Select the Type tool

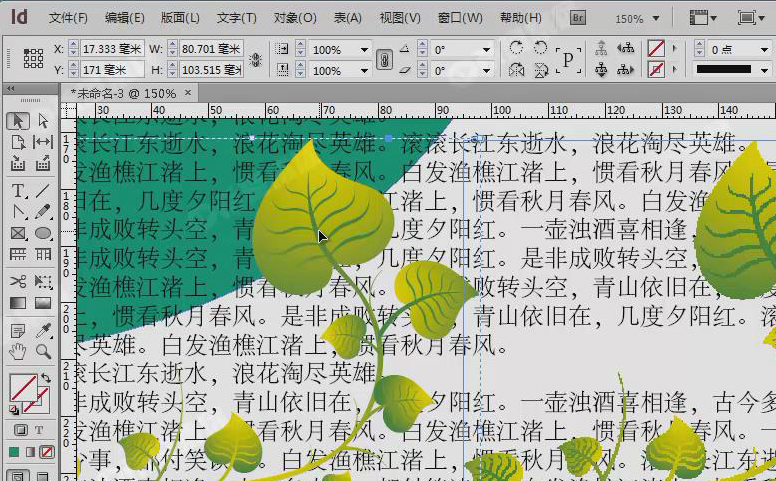(x=18, y=190)
